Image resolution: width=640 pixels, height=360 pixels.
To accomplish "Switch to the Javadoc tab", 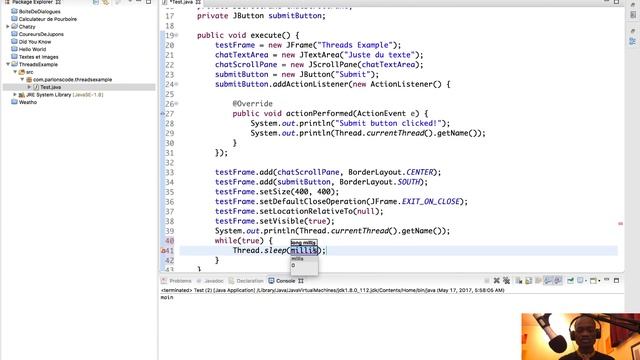I will point(210,281).
